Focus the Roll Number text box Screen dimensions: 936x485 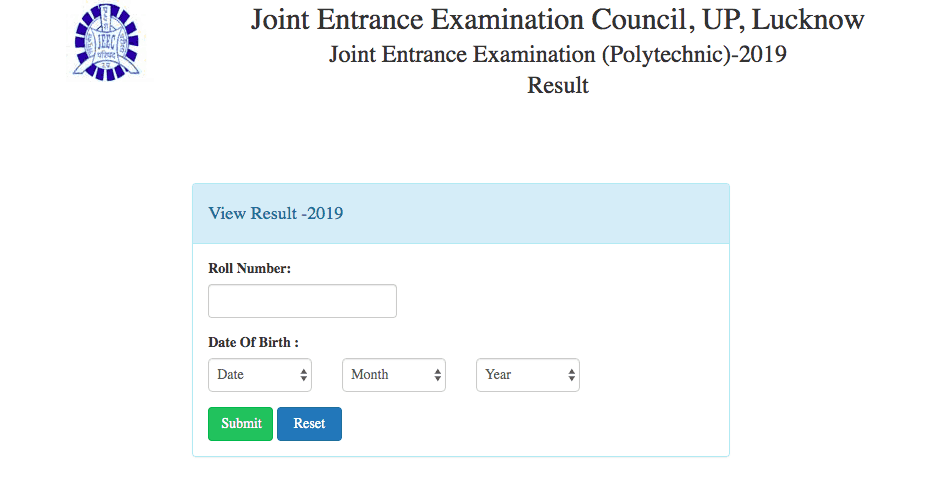[x=302, y=301]
